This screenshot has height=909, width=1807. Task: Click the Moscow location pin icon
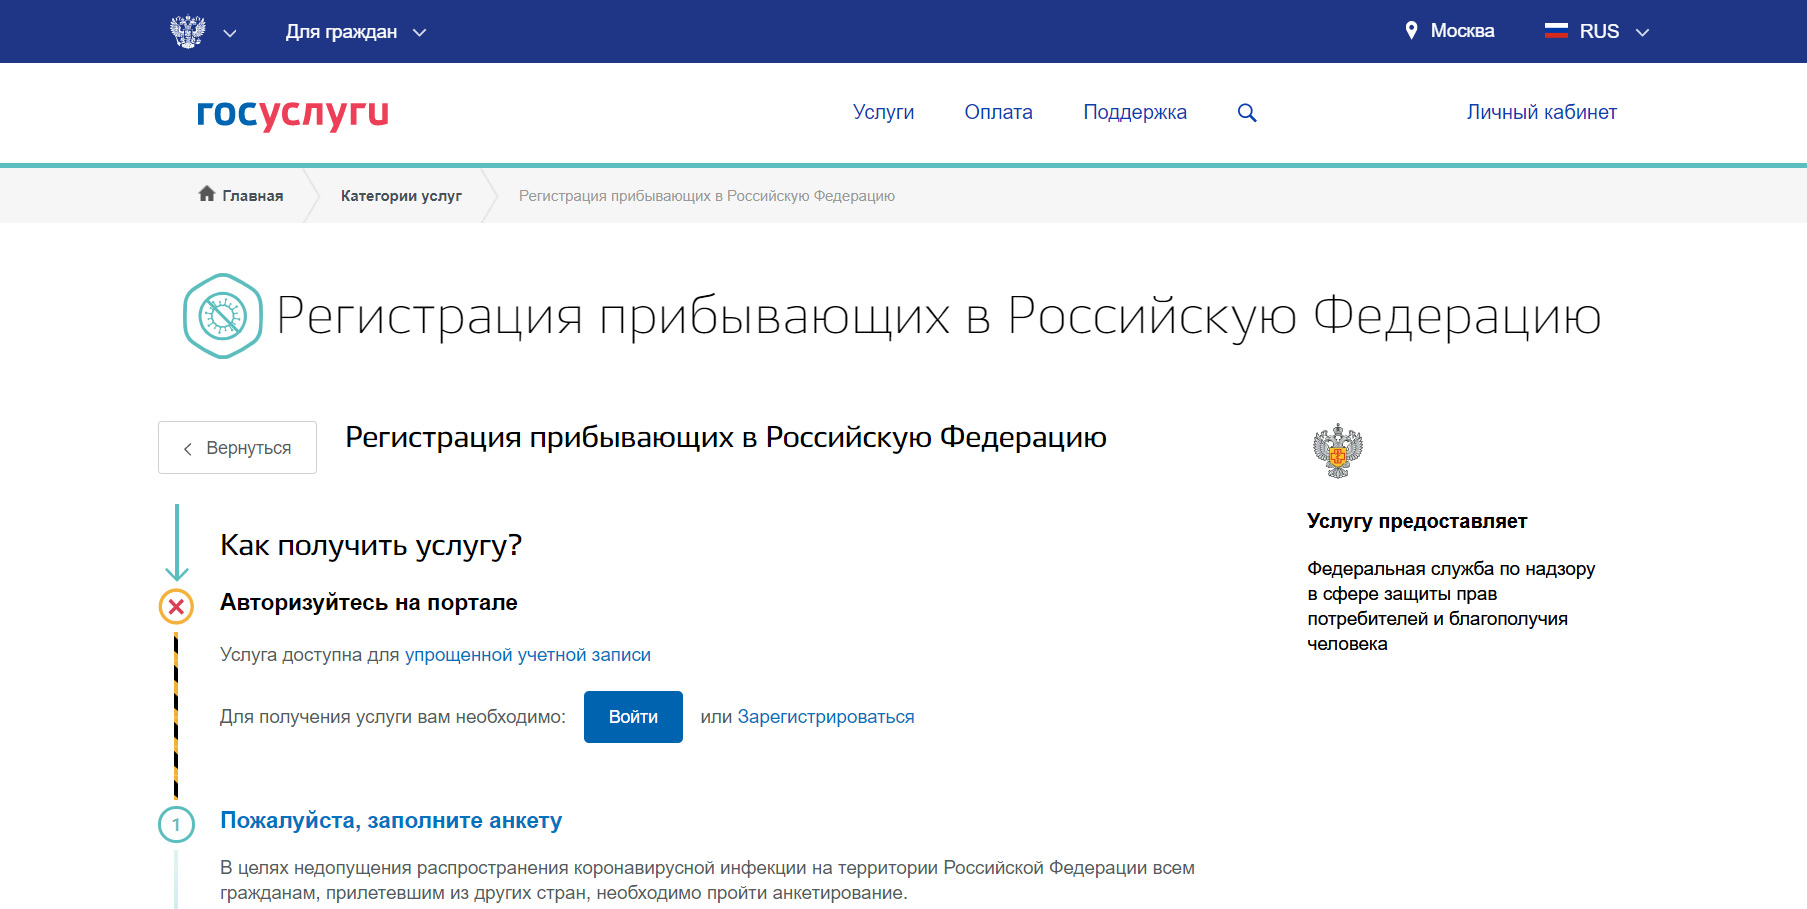click(x=1411, y=31)
